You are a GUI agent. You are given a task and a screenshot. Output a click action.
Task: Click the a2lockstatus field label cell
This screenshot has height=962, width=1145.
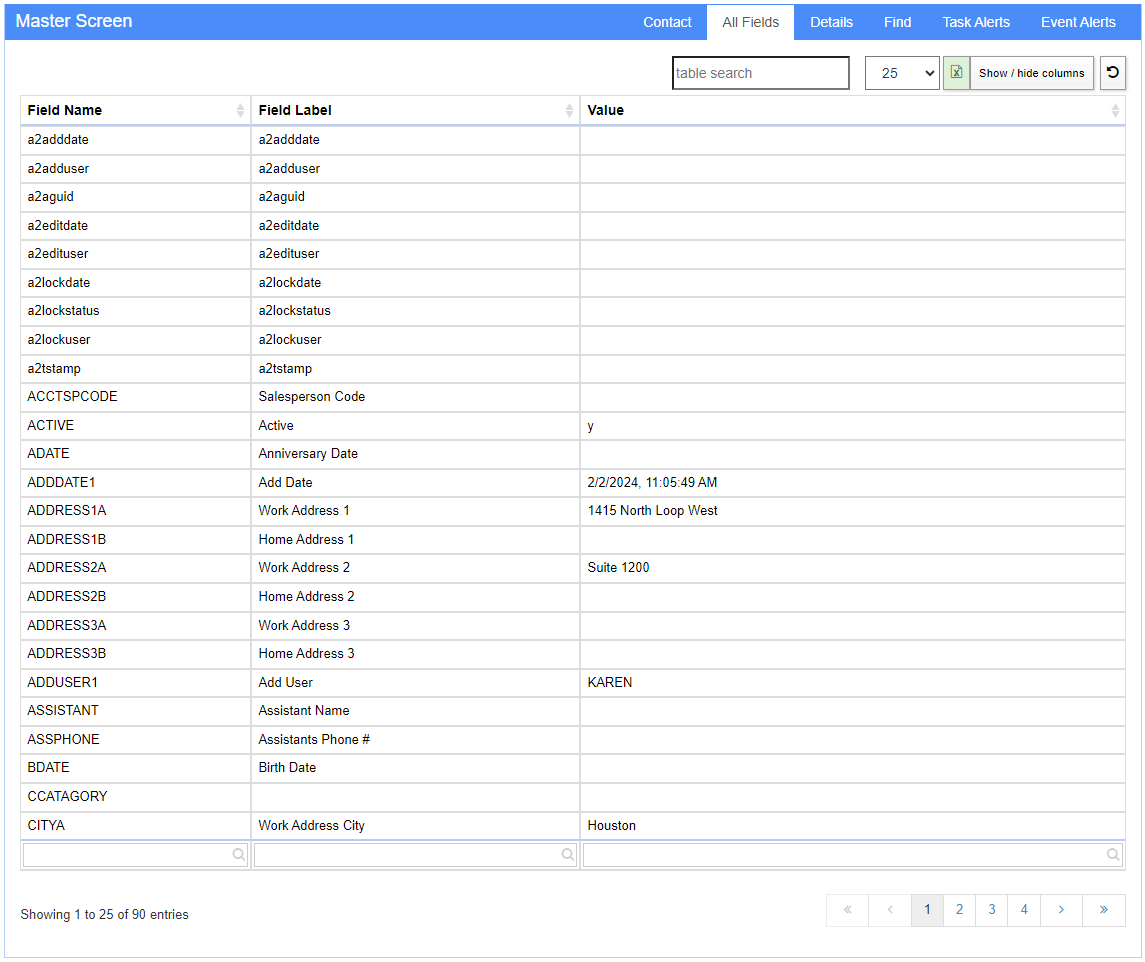click(416, 310)
